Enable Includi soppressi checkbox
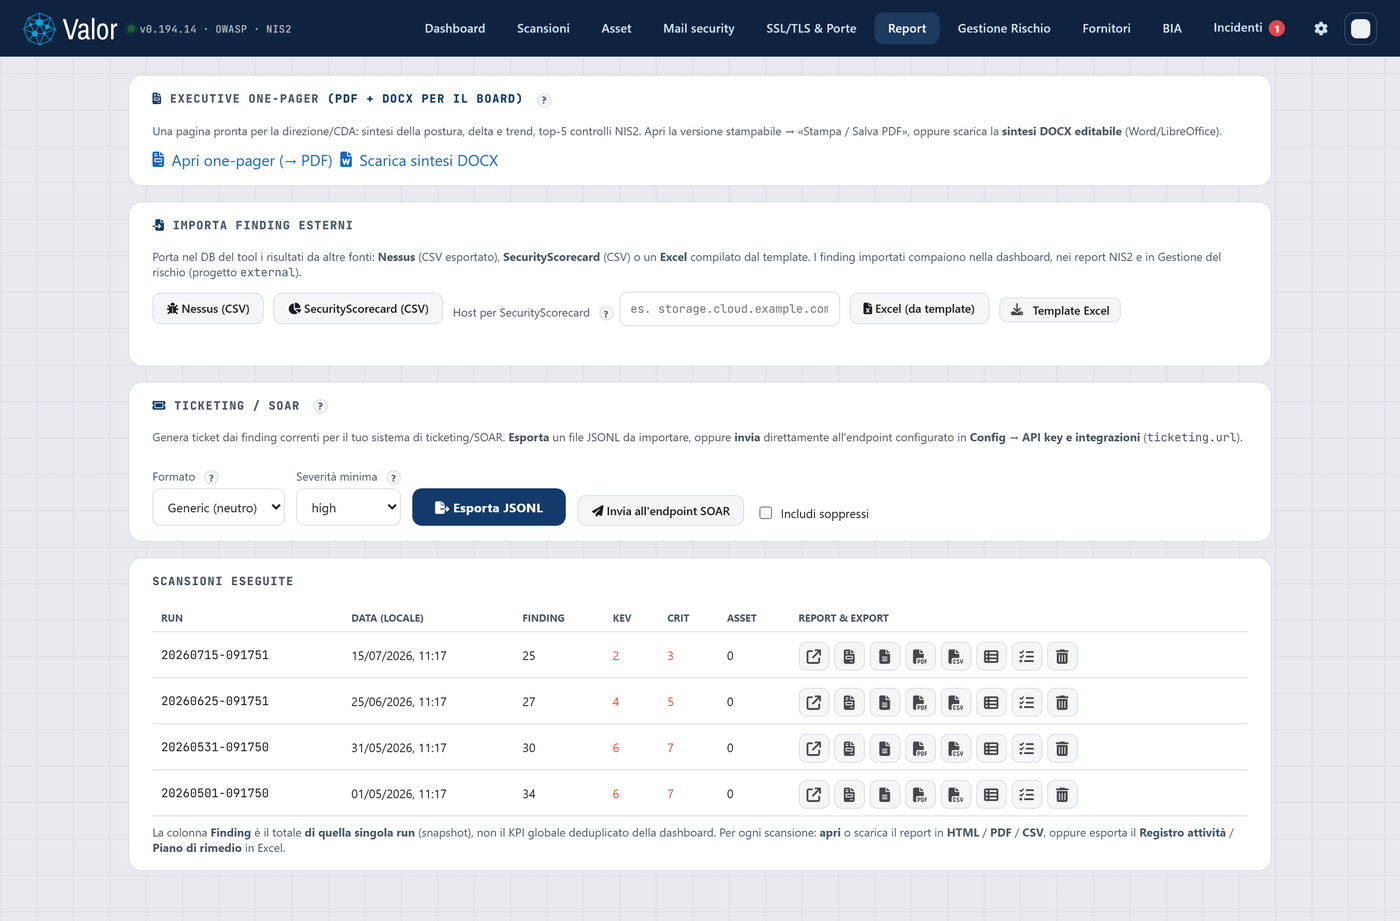 [x=766, y=513]
